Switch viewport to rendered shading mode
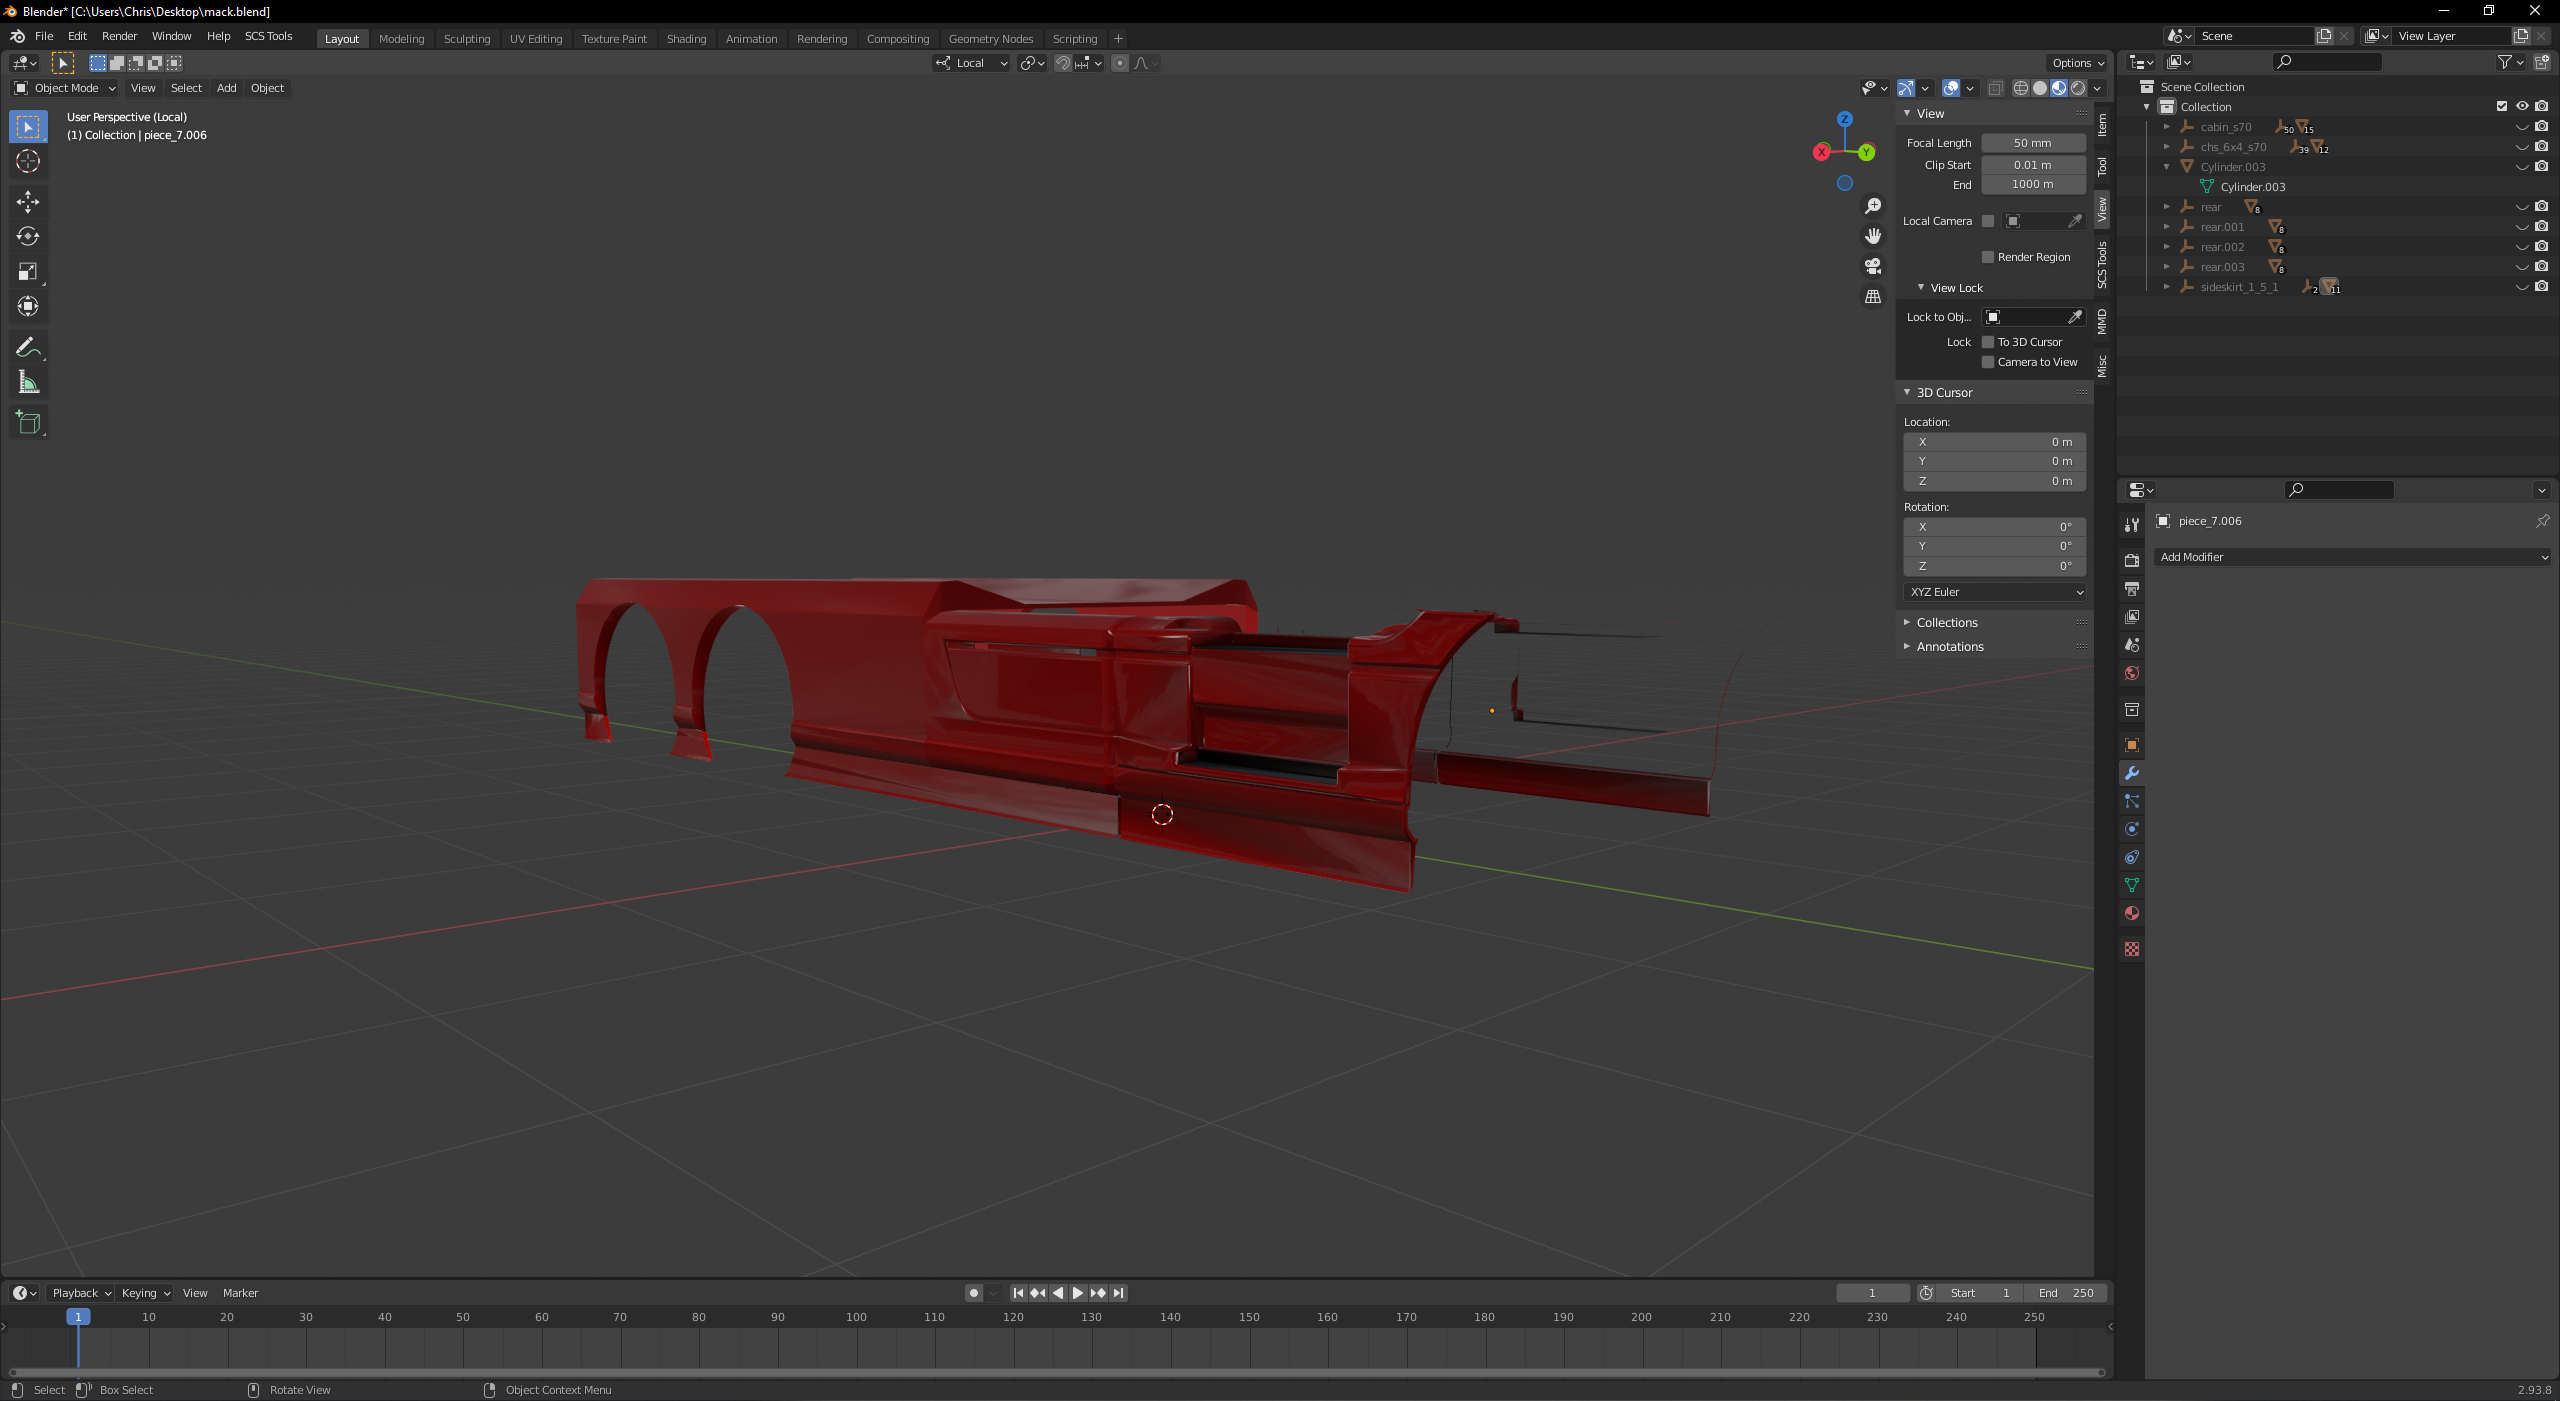Viewport: 2560px width, 1401px height. coord(2078,88)
